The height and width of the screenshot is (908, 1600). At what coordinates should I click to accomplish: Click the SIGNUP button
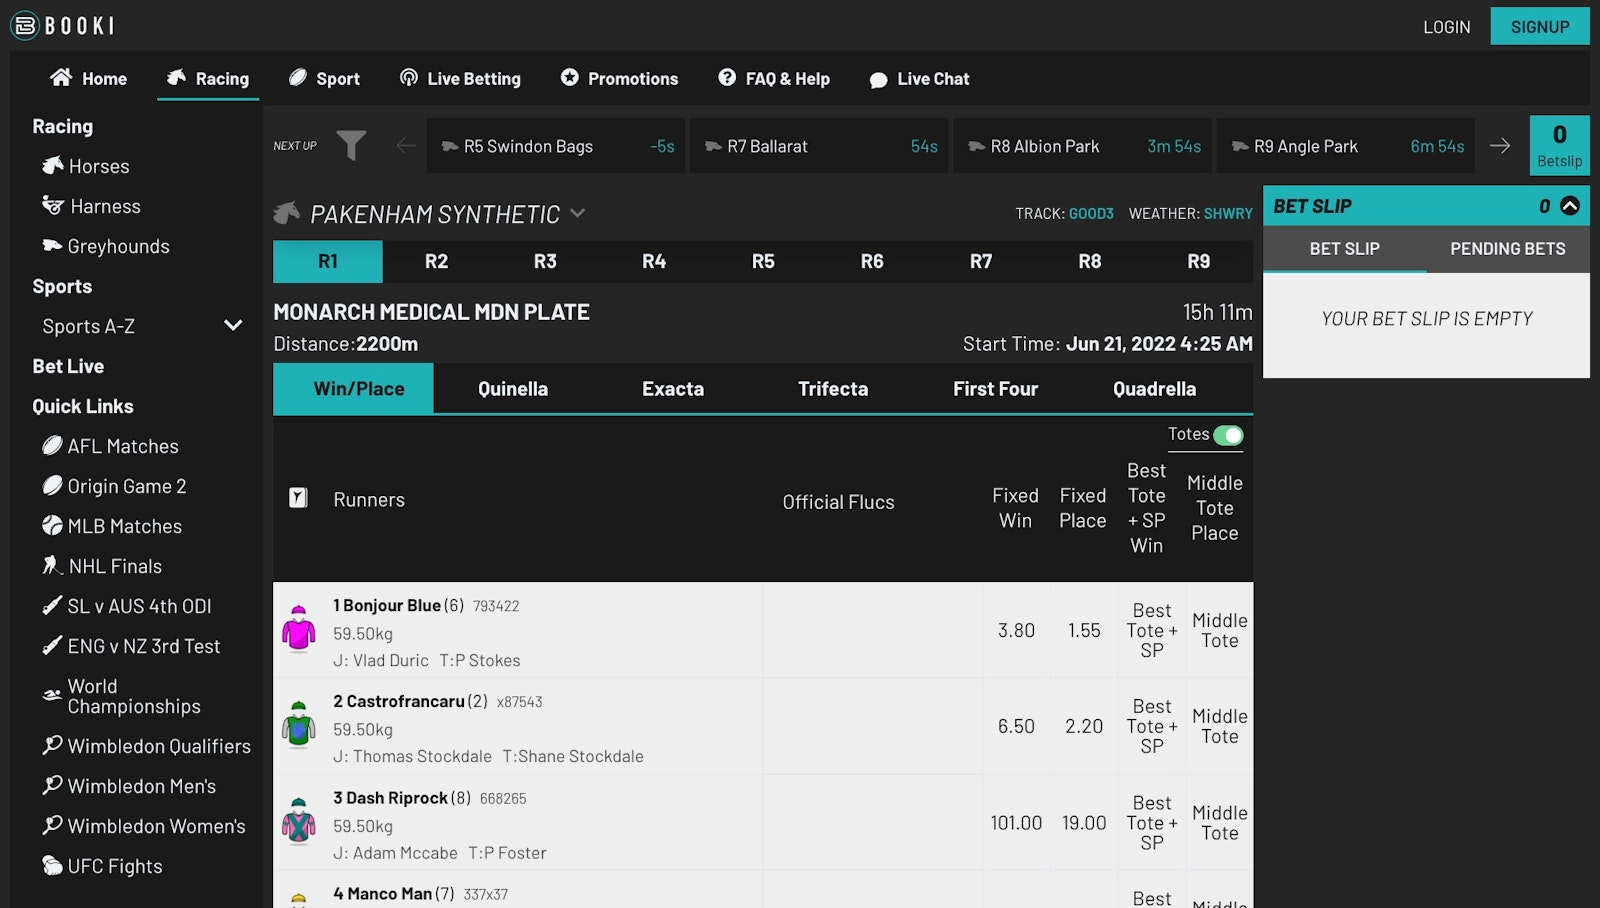coord(1539,26)
